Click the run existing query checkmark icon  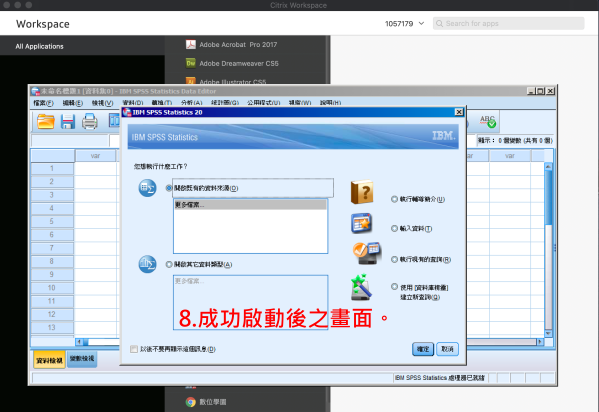click(x=366, y=253)
